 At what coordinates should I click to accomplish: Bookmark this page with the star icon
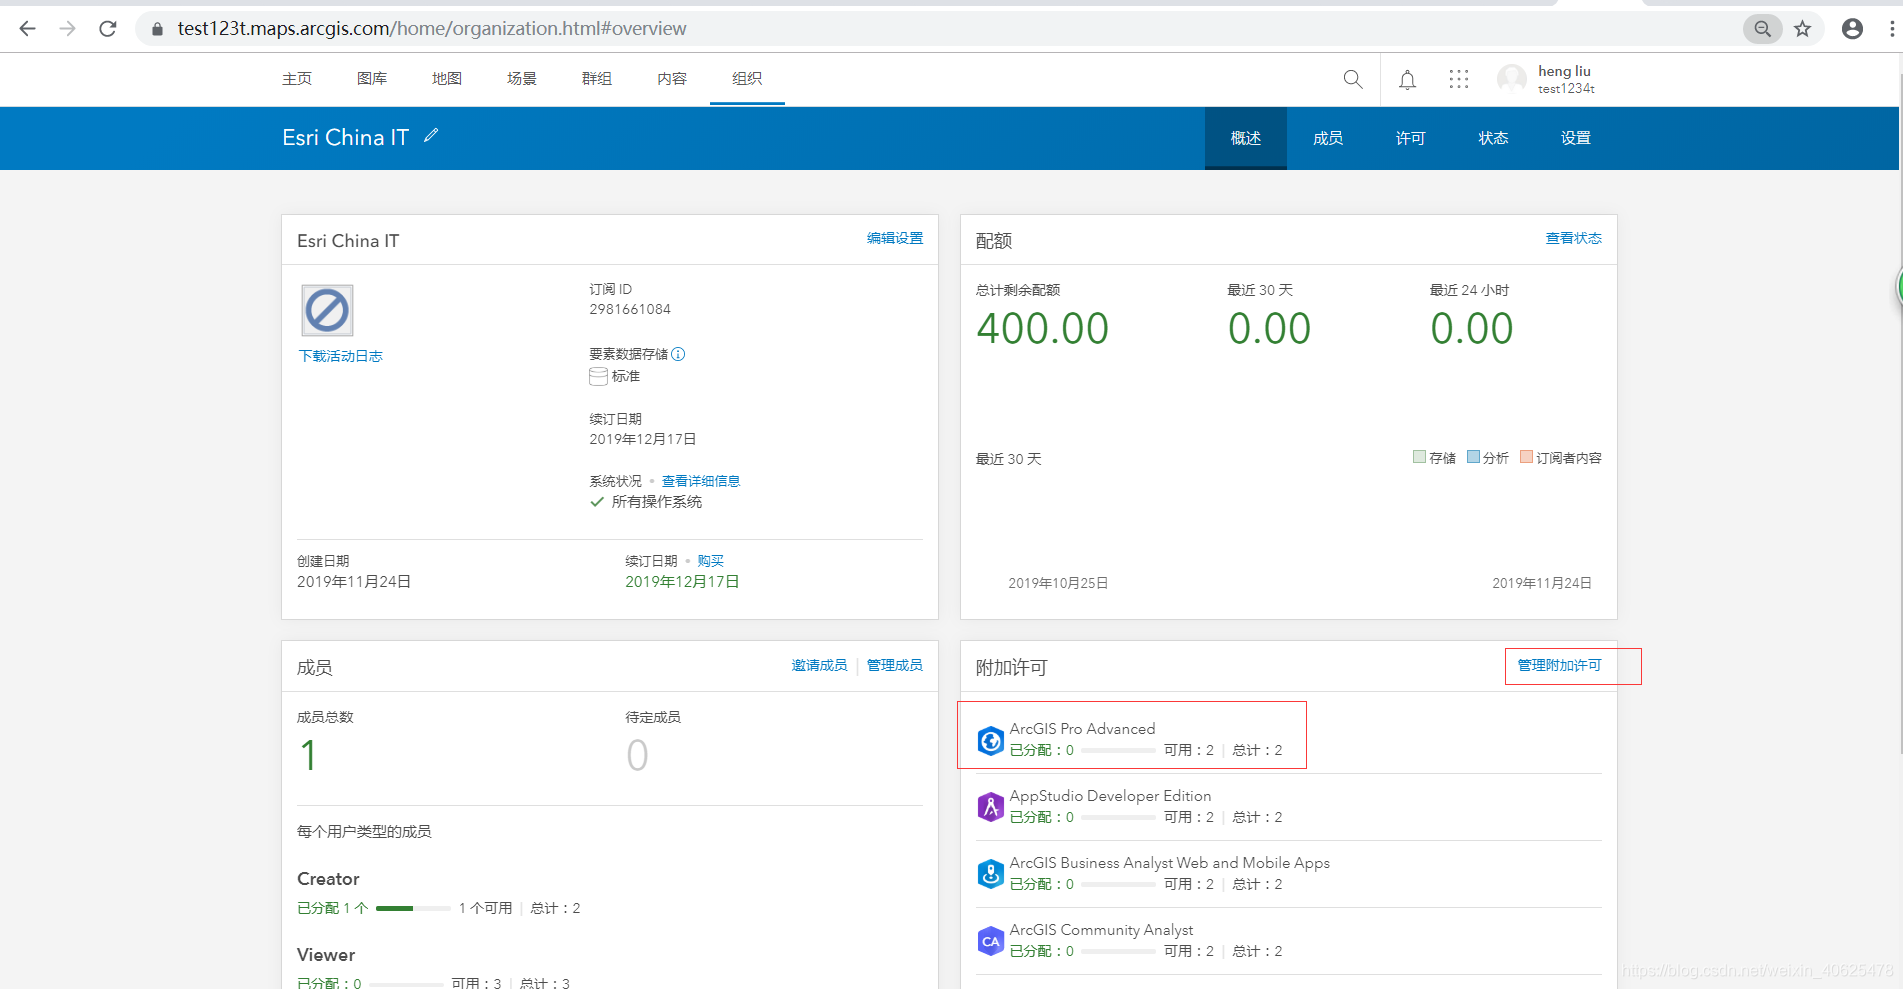pyautogui.click(x=1802, y=29)
